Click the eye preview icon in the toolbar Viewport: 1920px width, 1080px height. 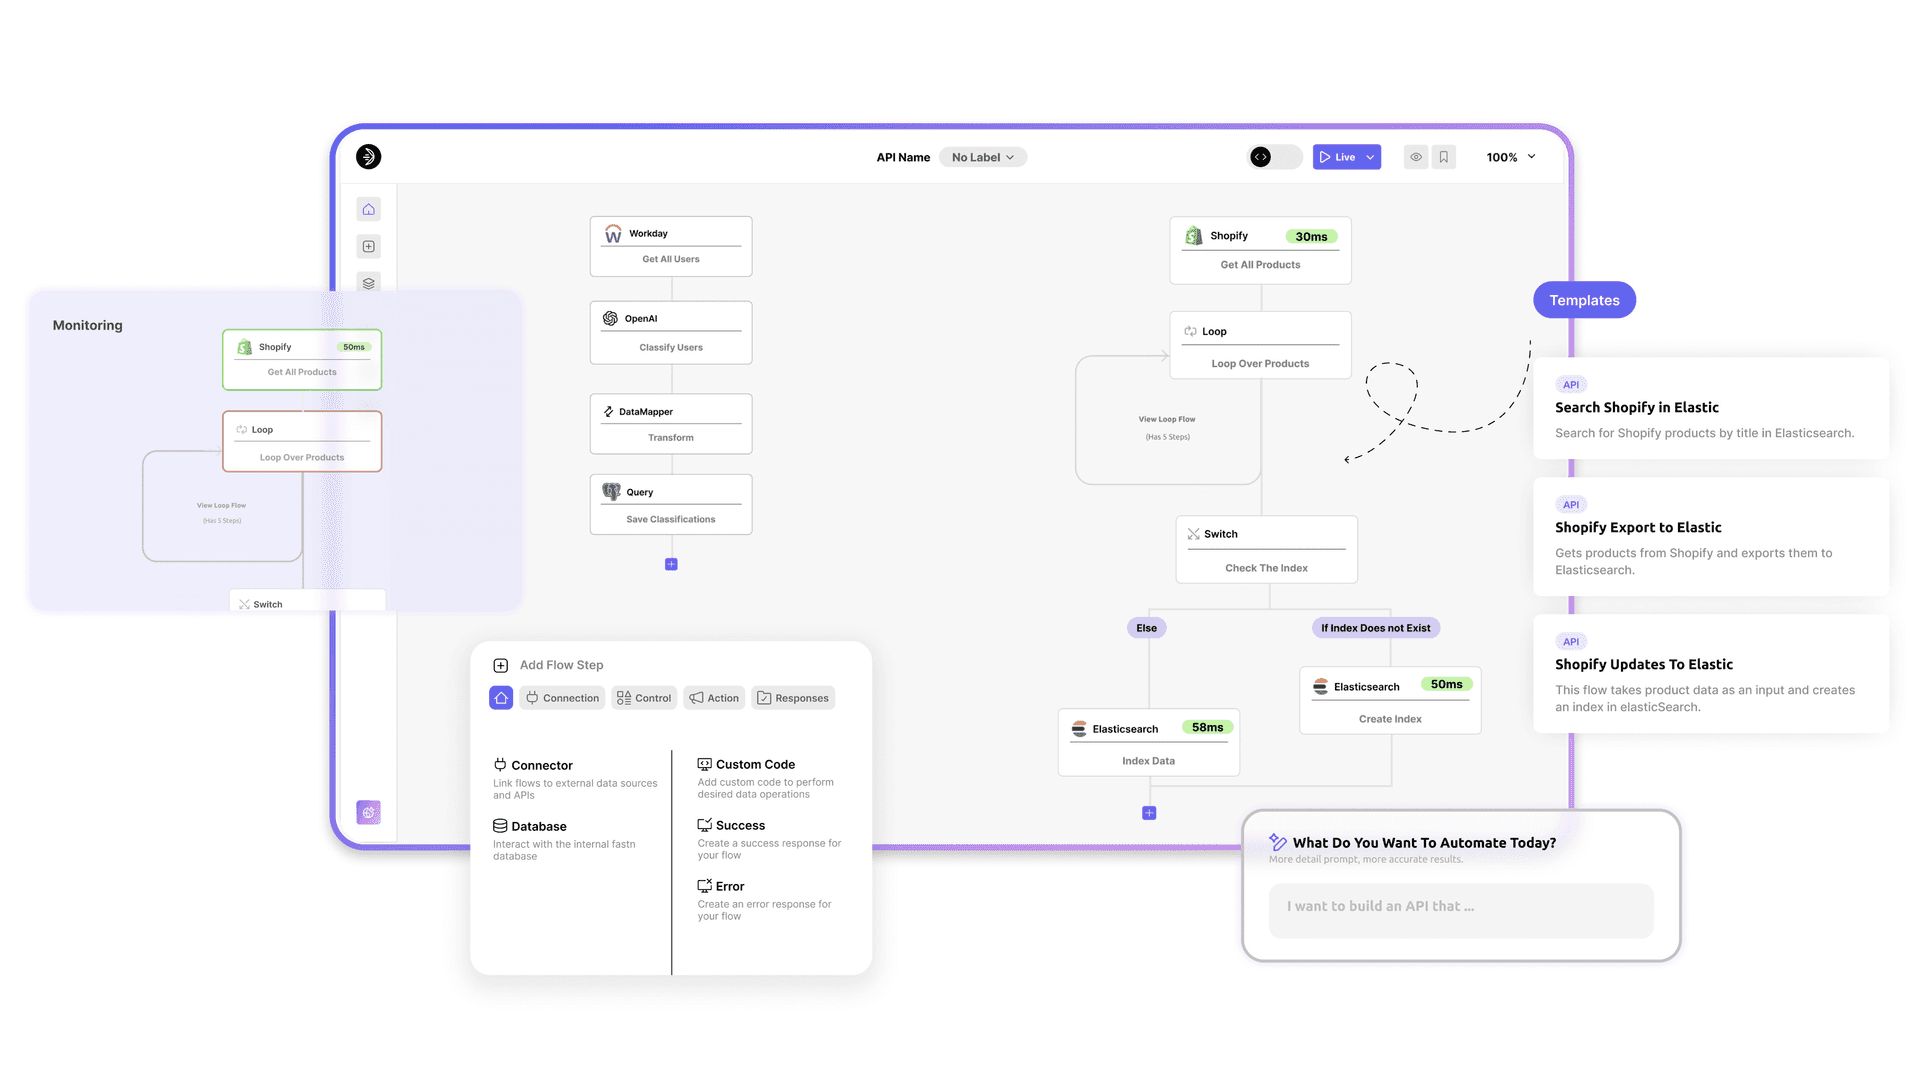coord(1415,157)
